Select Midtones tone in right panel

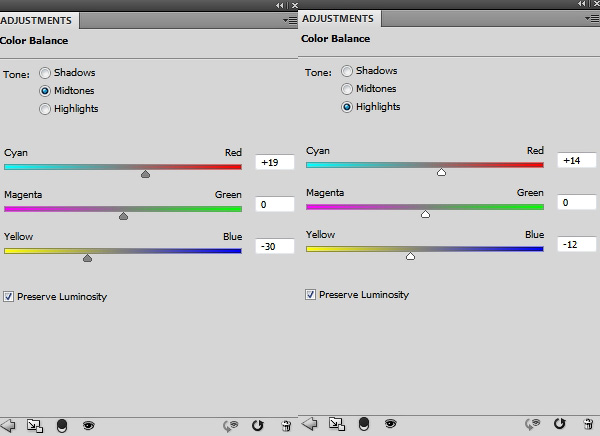click(347, 89)
